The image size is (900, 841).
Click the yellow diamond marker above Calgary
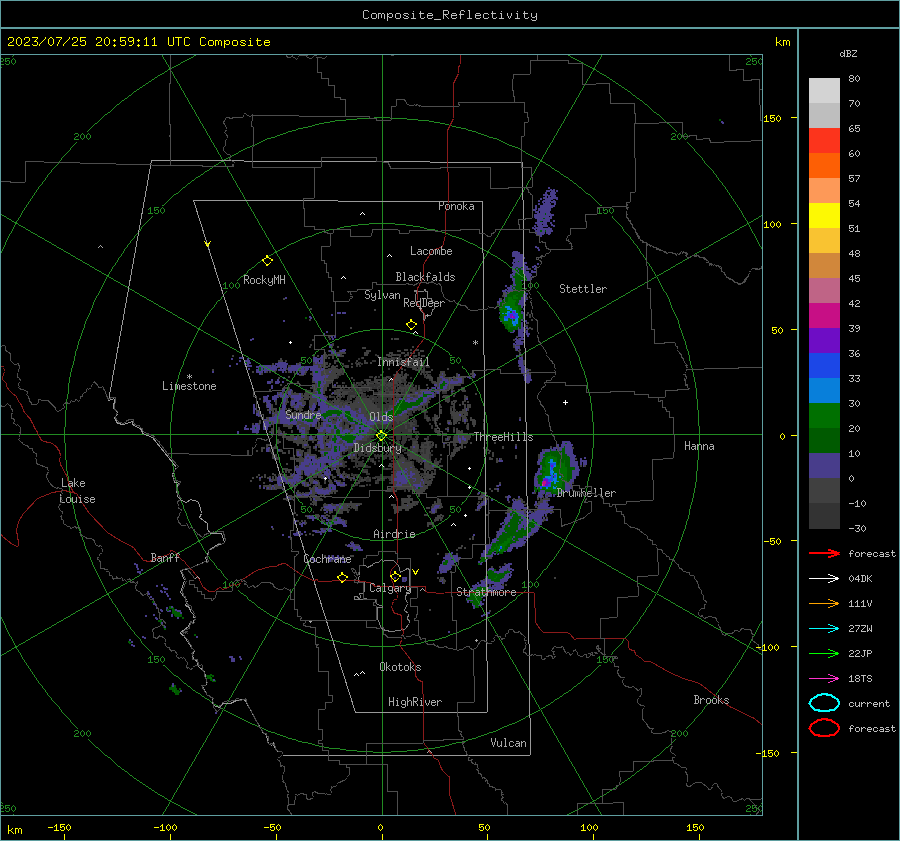[x=395, y=576]
